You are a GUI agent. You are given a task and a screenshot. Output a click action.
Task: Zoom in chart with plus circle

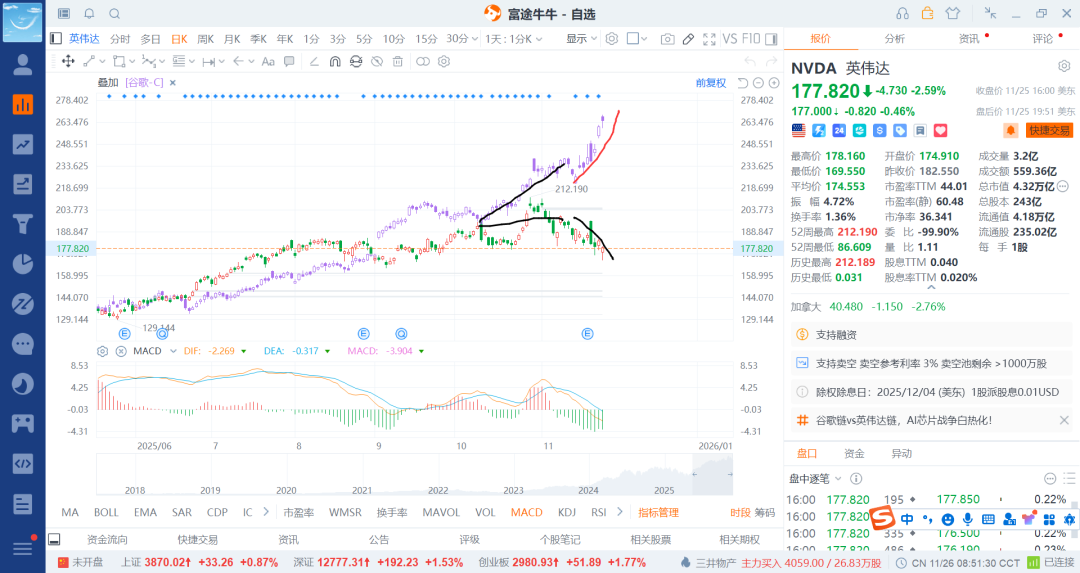point(774,83)
